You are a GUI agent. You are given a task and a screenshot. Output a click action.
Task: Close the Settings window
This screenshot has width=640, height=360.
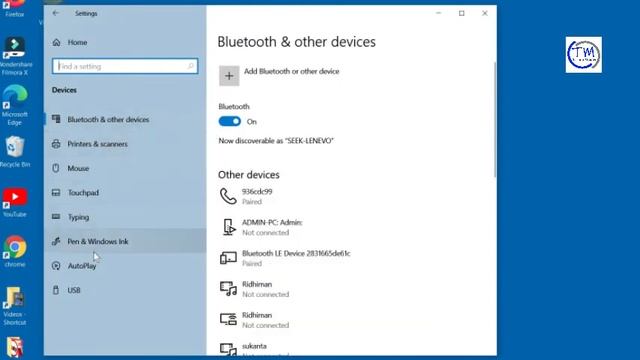tap(485, 13)
